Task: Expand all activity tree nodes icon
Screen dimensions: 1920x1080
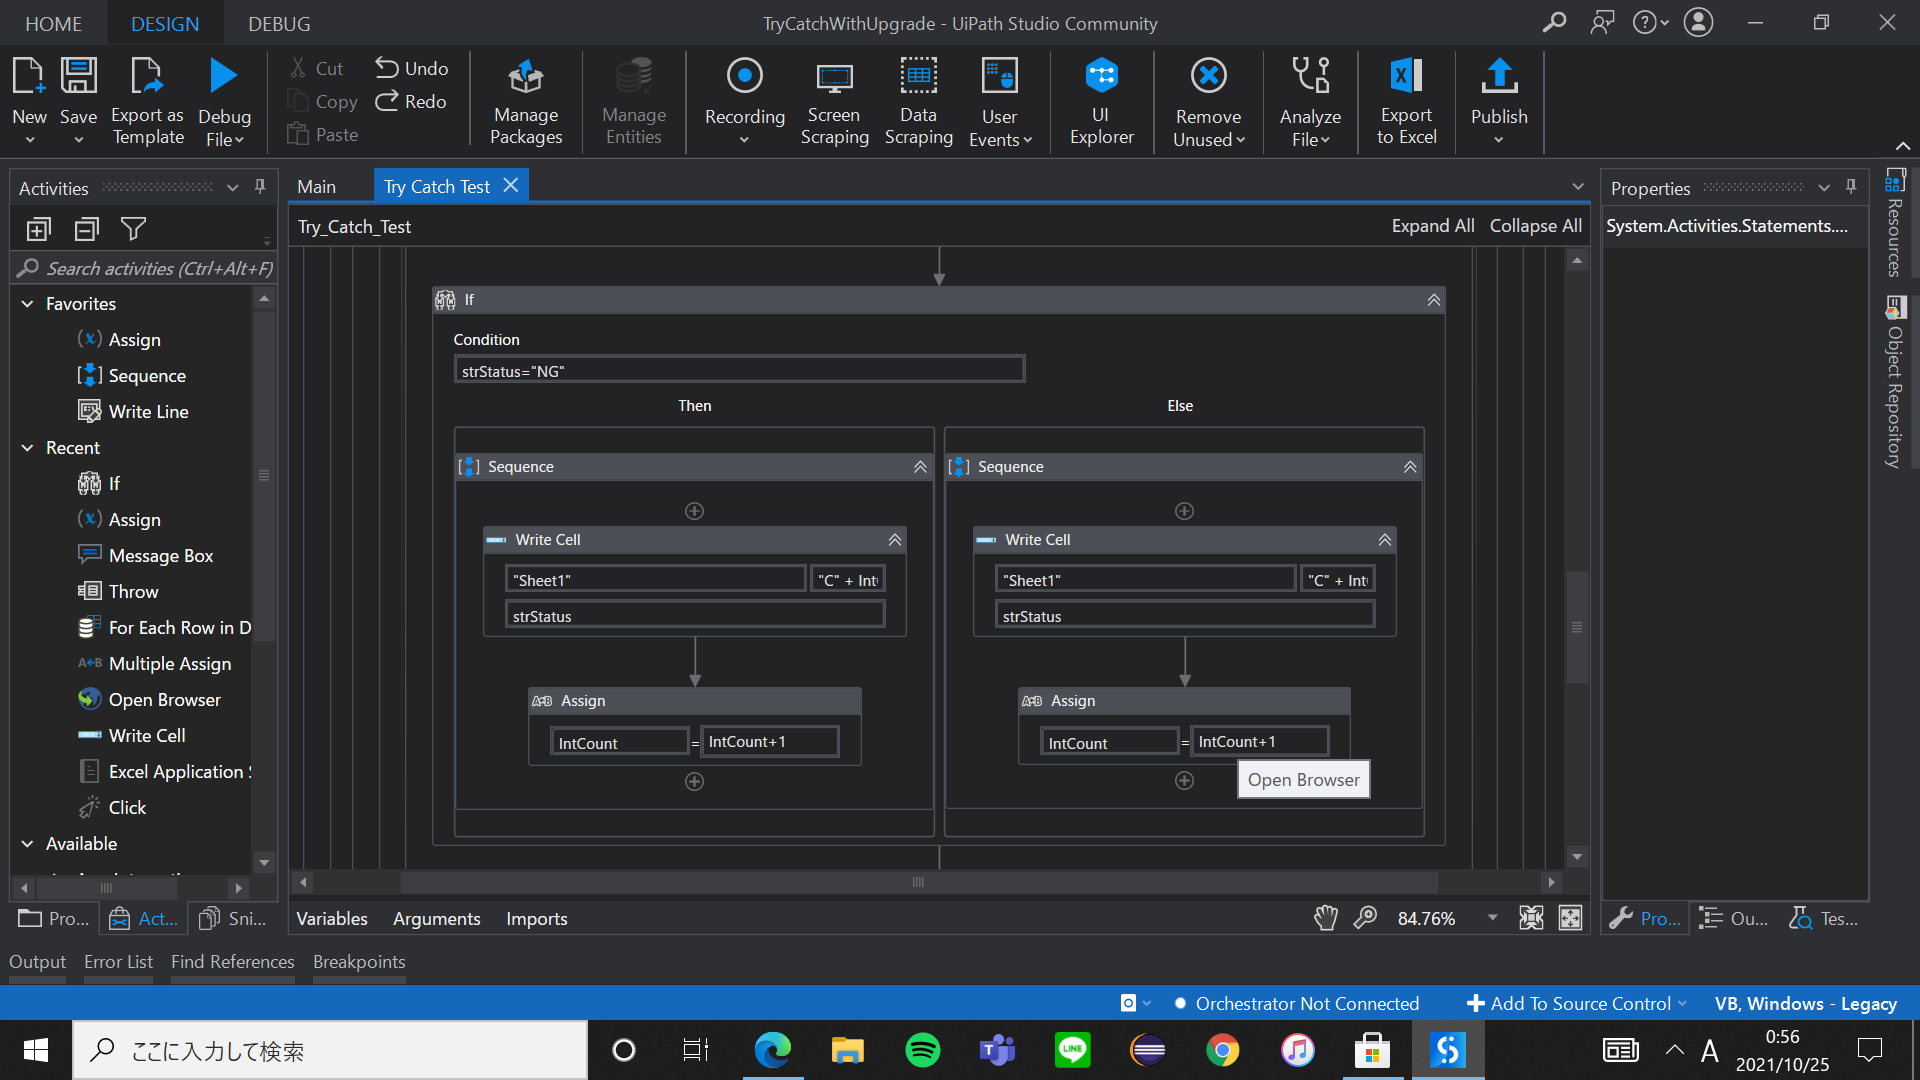Action: (x=38, y=229)
